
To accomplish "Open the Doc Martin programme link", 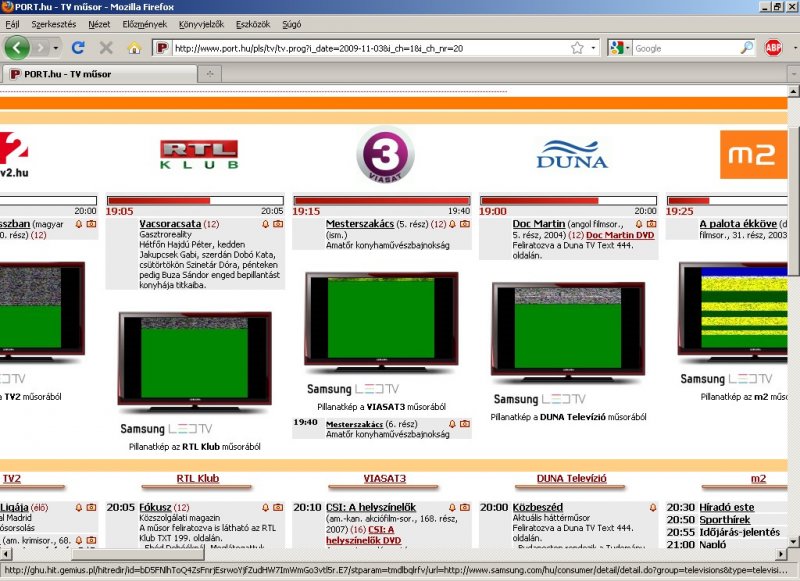I will (x=539, y=223).
